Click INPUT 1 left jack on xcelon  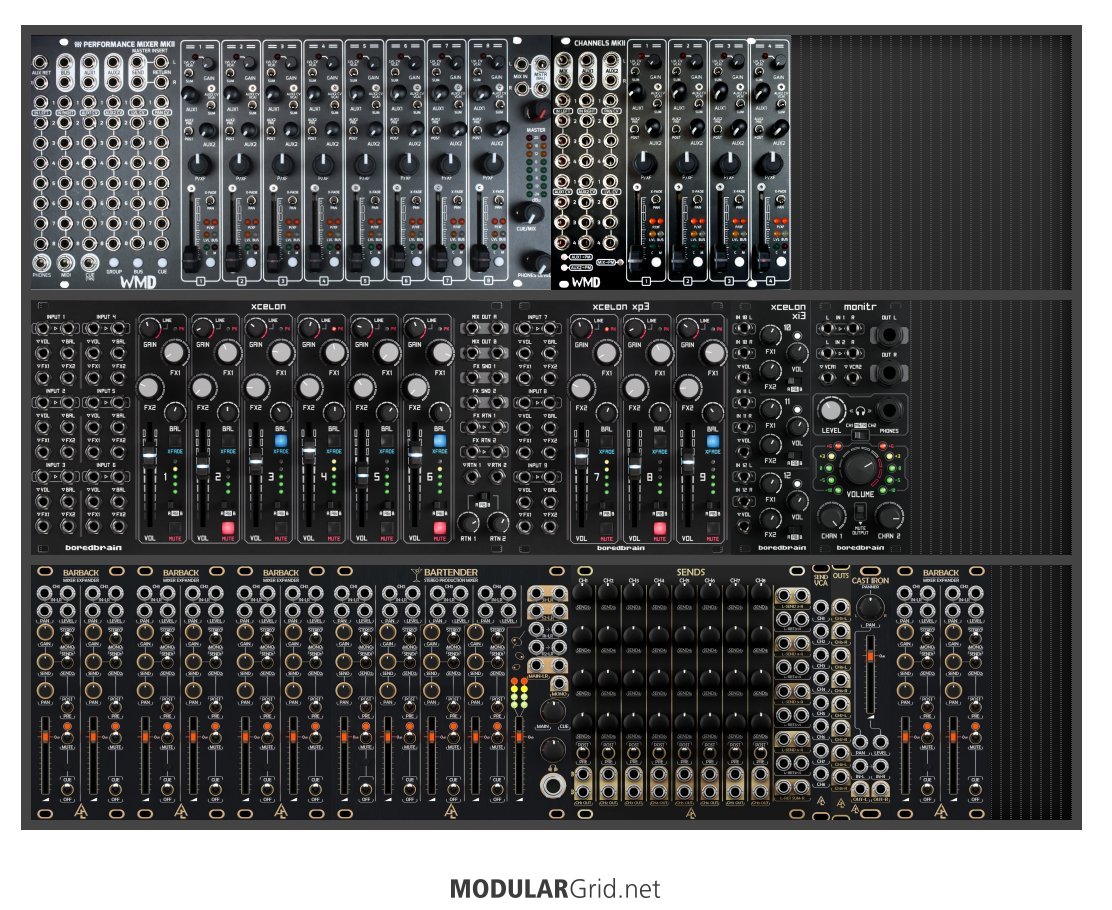click(42, 328)
